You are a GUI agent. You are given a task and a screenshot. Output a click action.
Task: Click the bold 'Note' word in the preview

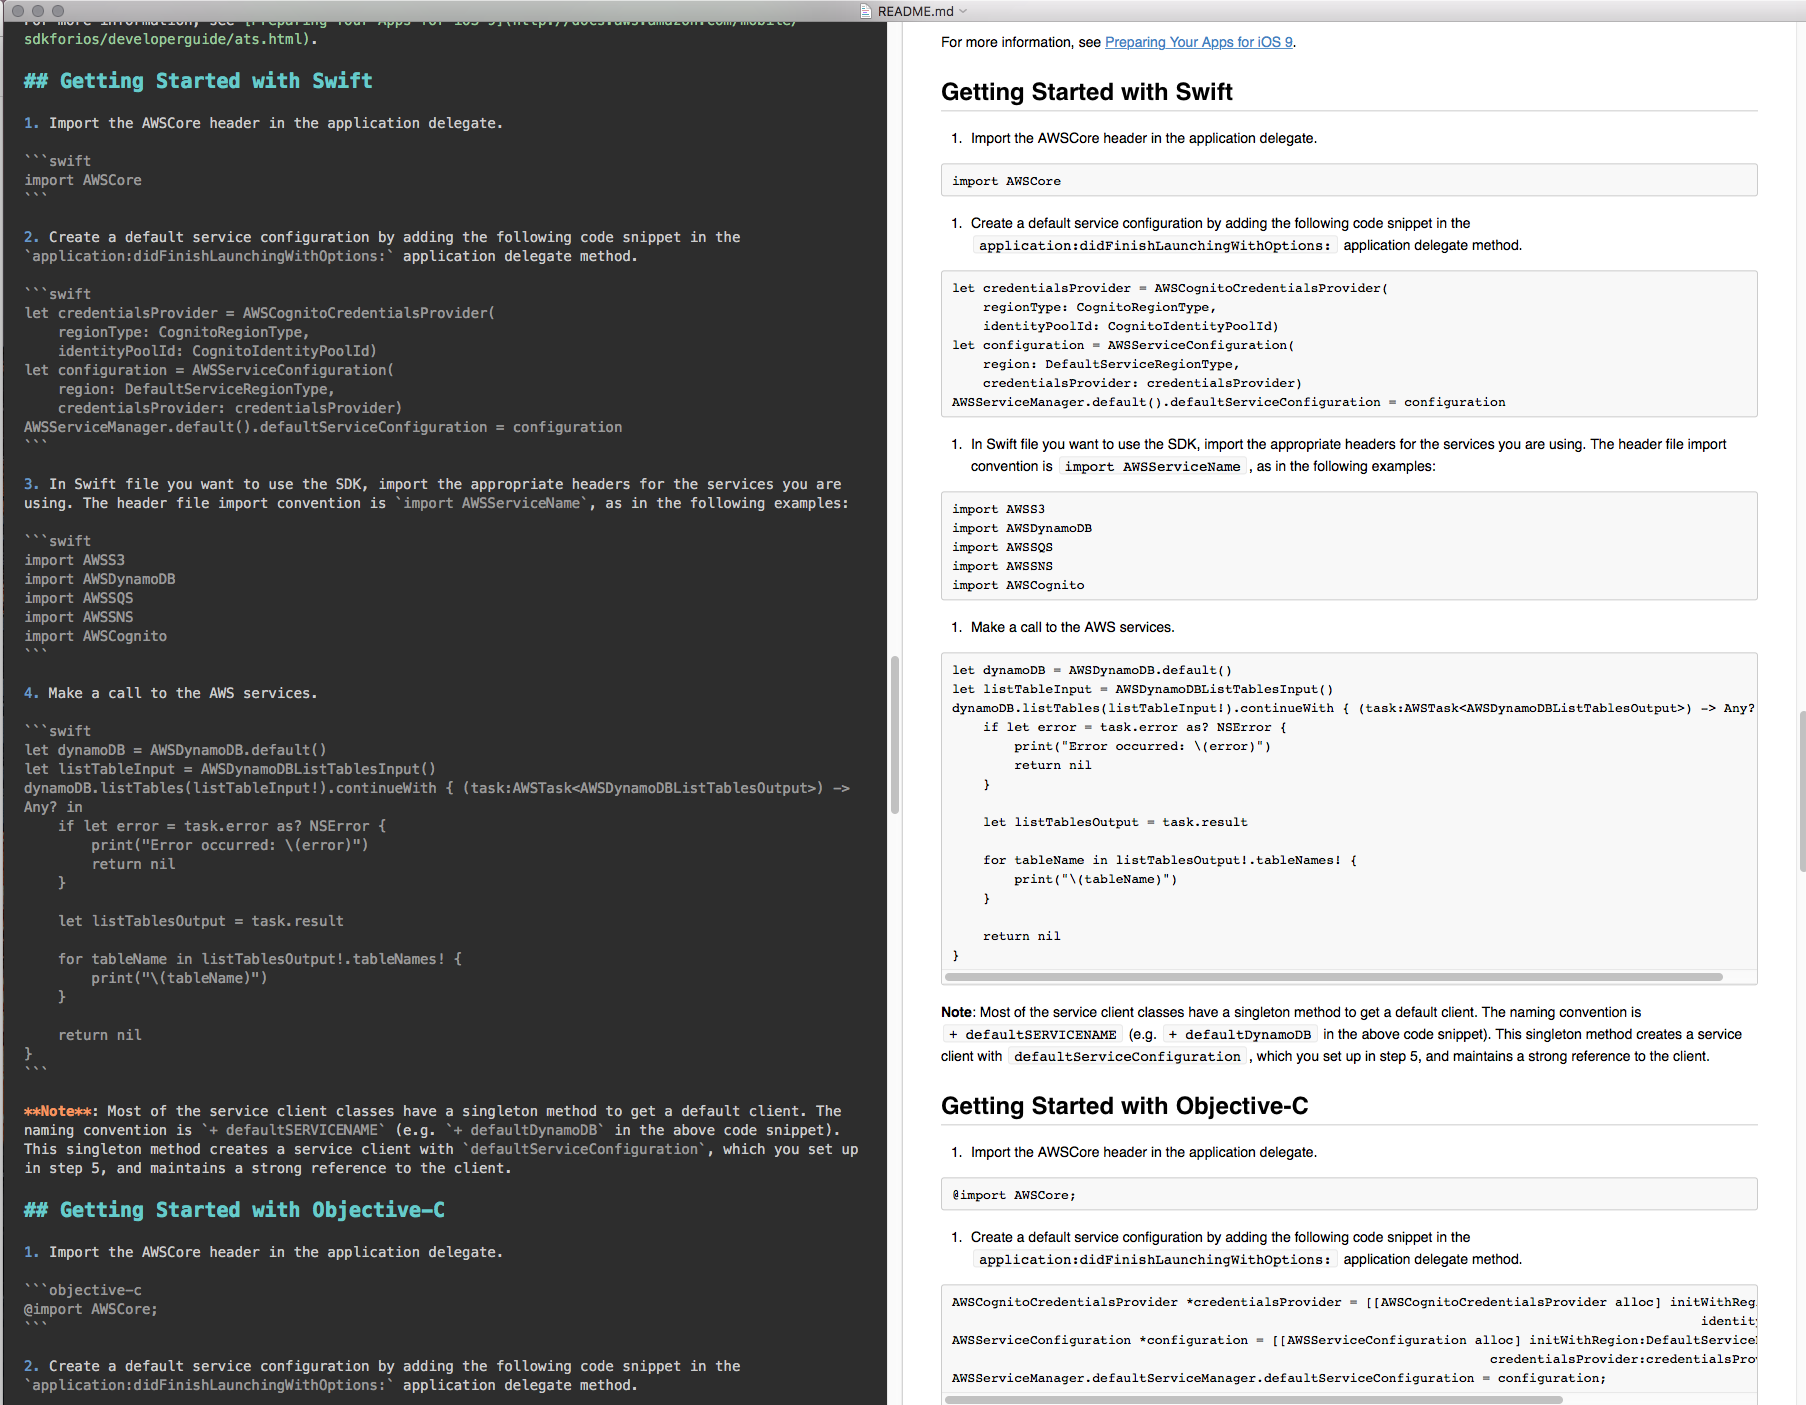[x=956, y=1012]
